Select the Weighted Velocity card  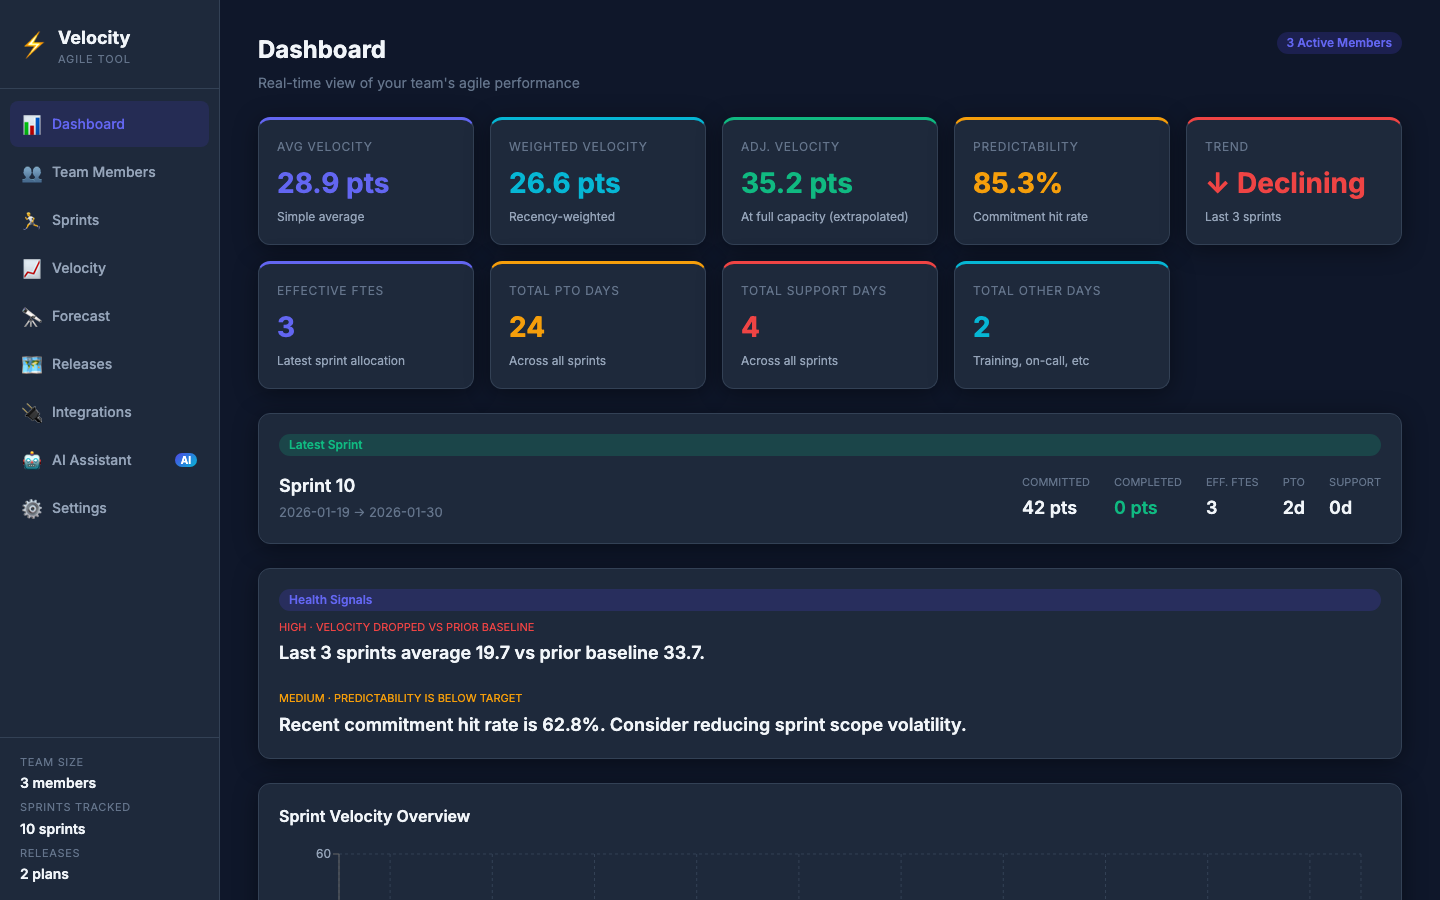(598, 181)
